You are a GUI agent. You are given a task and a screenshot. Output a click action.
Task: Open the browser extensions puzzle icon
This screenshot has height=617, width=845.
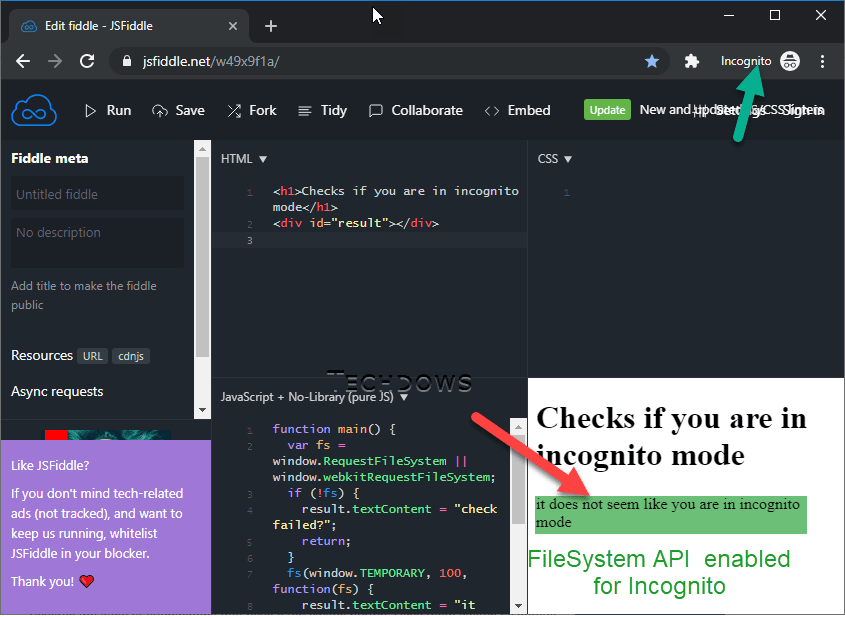click(691, 61)
